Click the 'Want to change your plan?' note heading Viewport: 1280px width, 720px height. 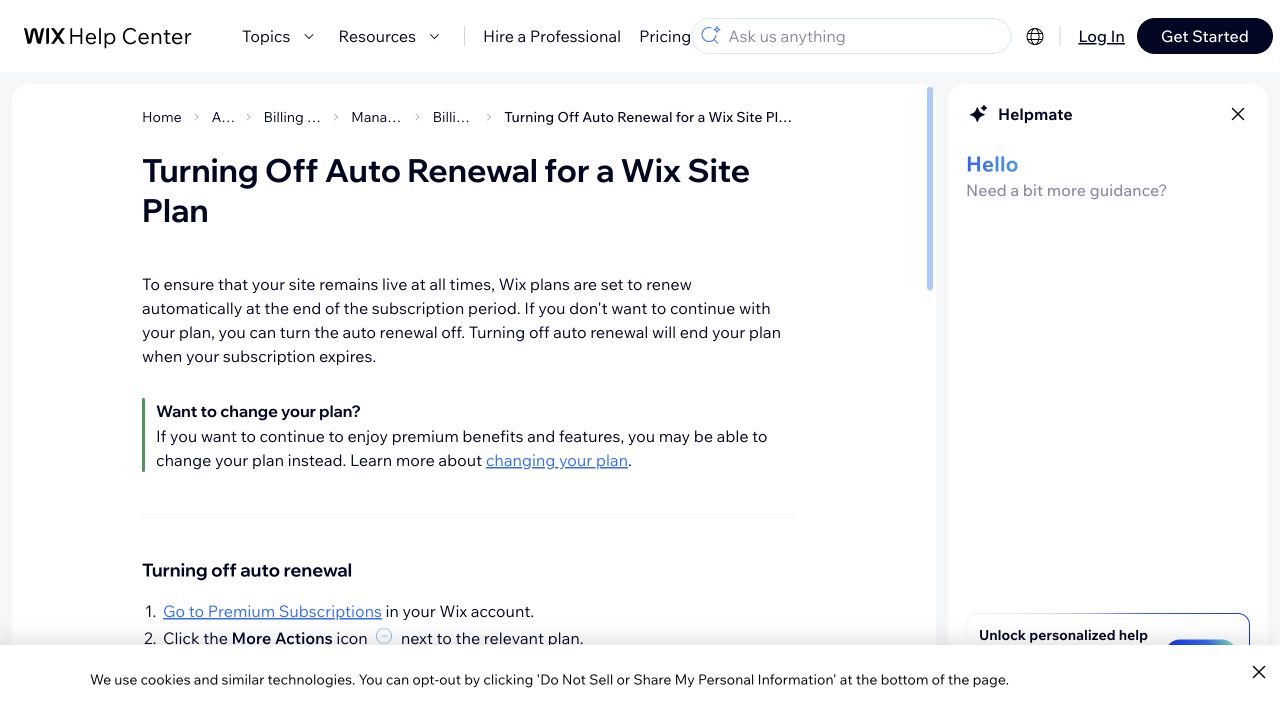pos(258,411)
